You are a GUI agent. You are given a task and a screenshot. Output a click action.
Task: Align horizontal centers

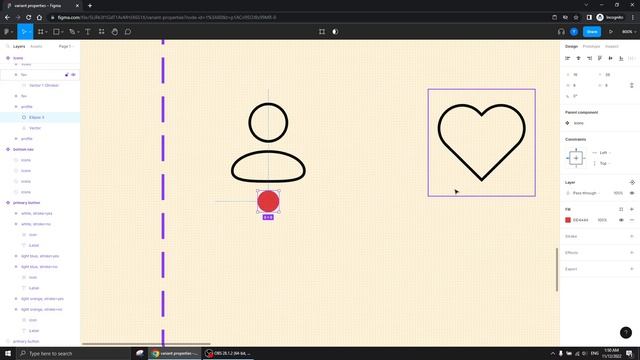(x=578, y=58)
